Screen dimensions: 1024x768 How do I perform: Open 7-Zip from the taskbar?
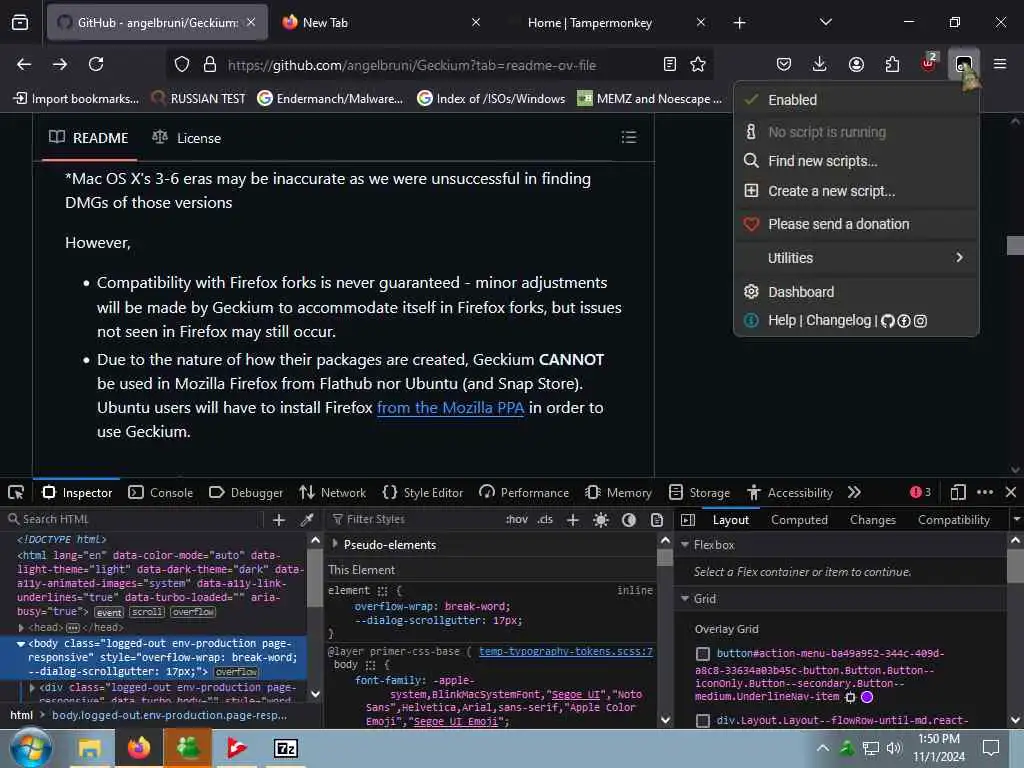coord(285,748)
